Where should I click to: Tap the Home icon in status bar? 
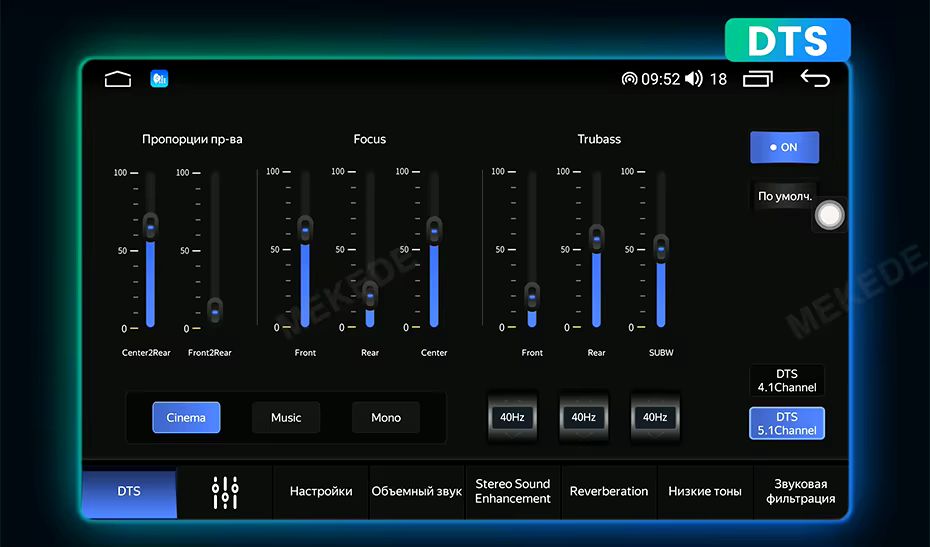pos(118,79)
